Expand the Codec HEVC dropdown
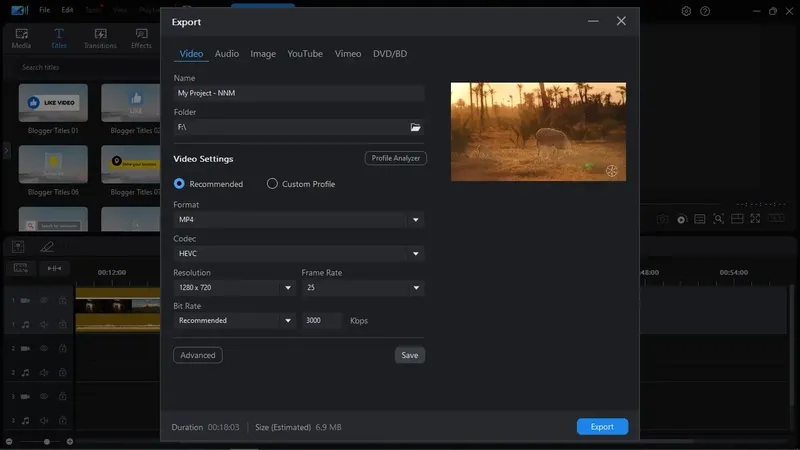This screenshot has width=800, height=450. coord(298,254)
